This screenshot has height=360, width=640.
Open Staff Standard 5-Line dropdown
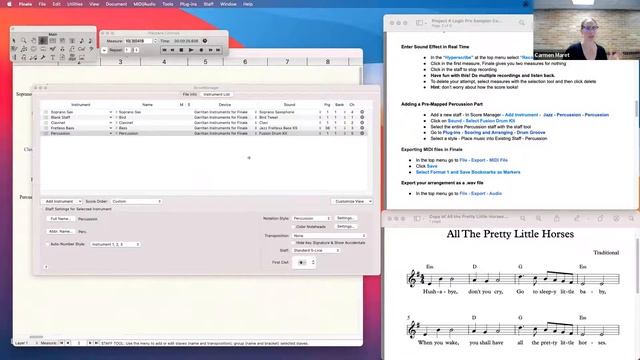(316, 250)
